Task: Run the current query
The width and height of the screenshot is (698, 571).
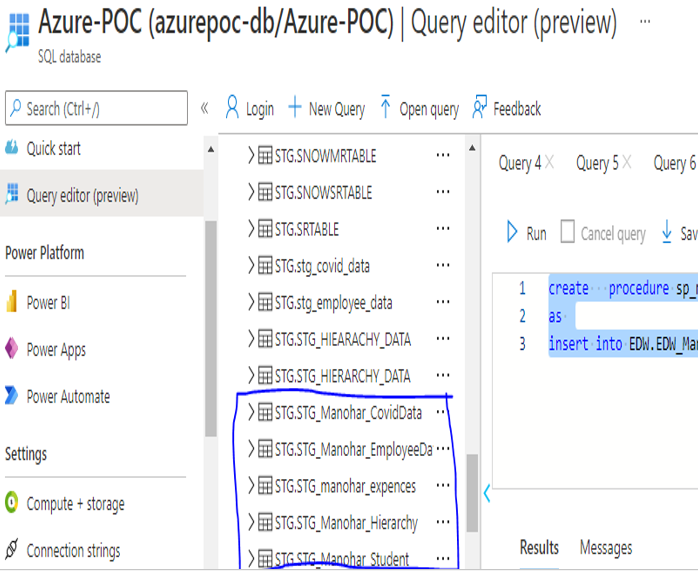Action: pyautogui.click(x=527, y=233)
